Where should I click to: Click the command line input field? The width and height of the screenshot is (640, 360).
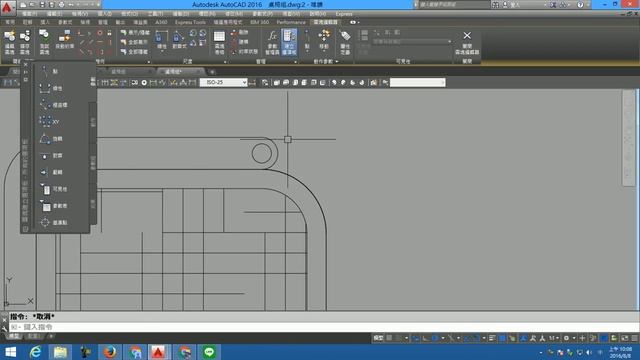pyautogui.click(x=322, y=327)
